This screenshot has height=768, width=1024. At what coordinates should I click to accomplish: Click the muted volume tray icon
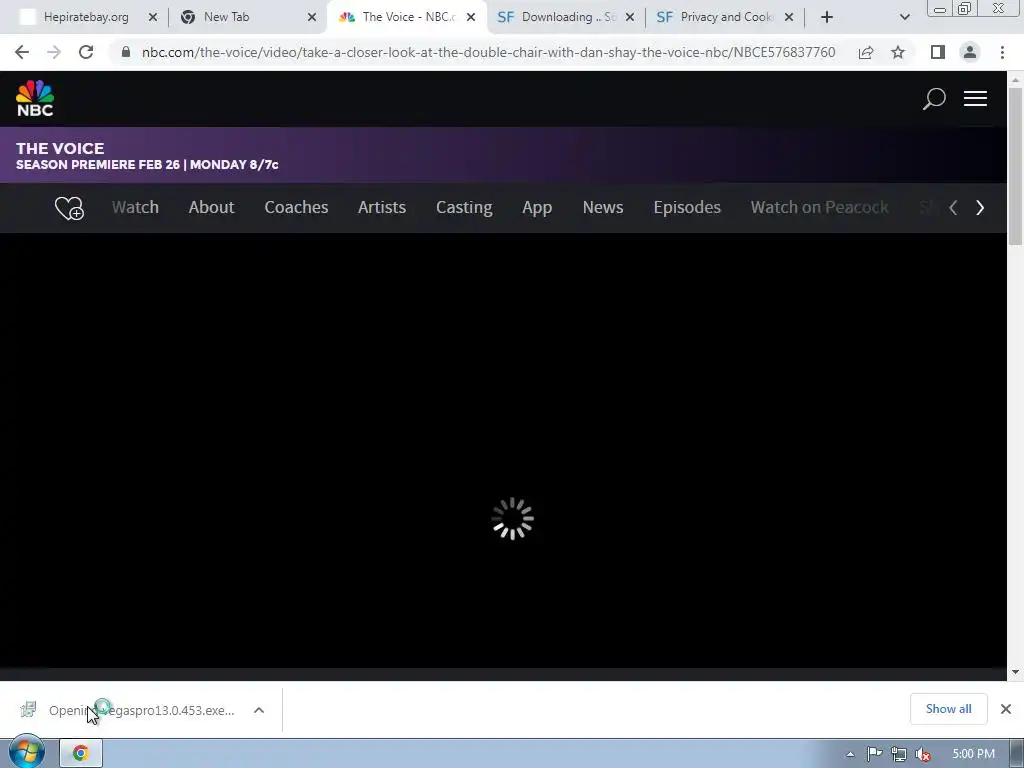tap(923, 754)
